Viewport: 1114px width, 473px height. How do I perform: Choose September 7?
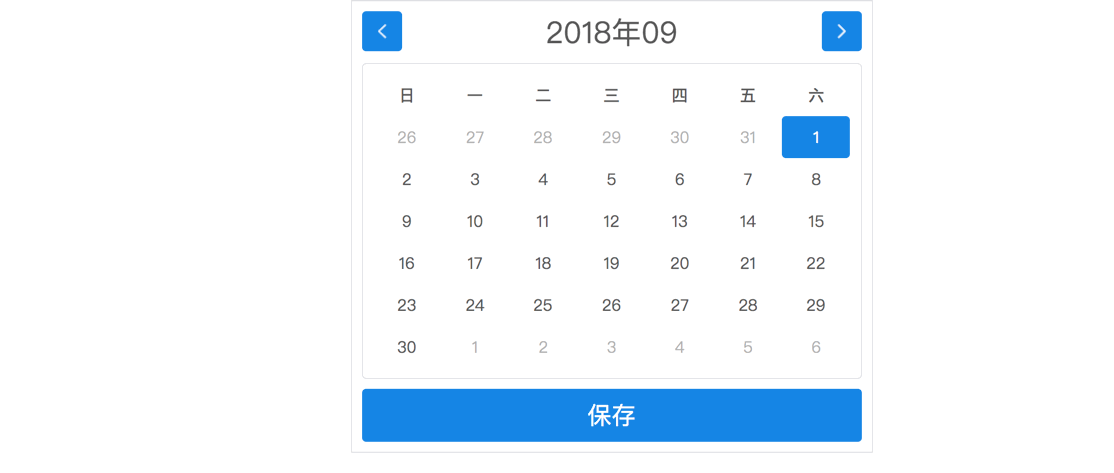tap(747, 180)
